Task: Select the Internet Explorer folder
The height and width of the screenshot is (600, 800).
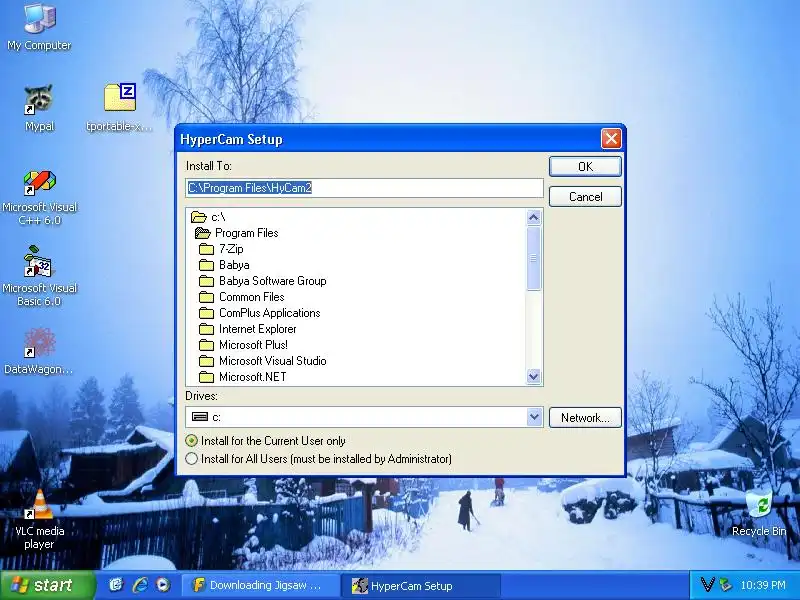Action: [247, 329]
